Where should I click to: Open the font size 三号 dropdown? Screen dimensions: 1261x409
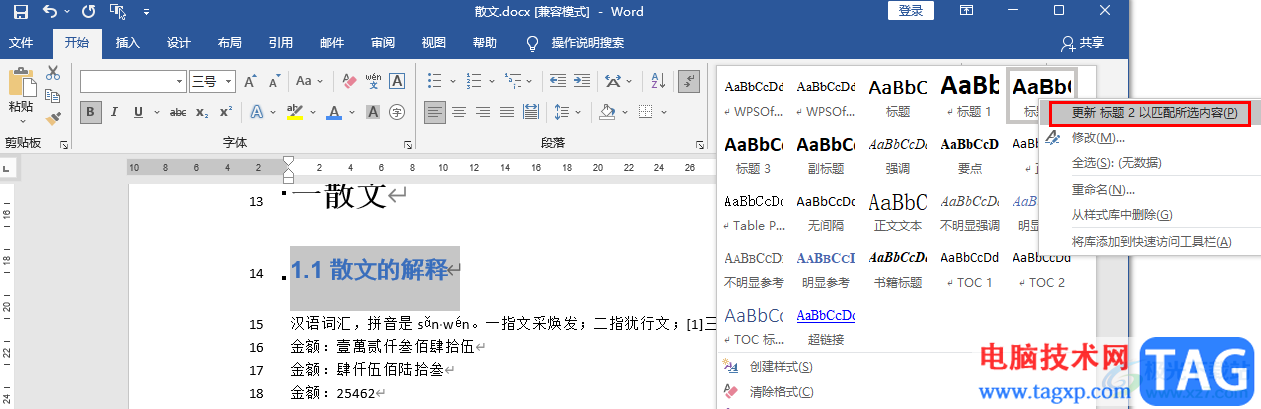pyautogui.click(x=229, y=82)
